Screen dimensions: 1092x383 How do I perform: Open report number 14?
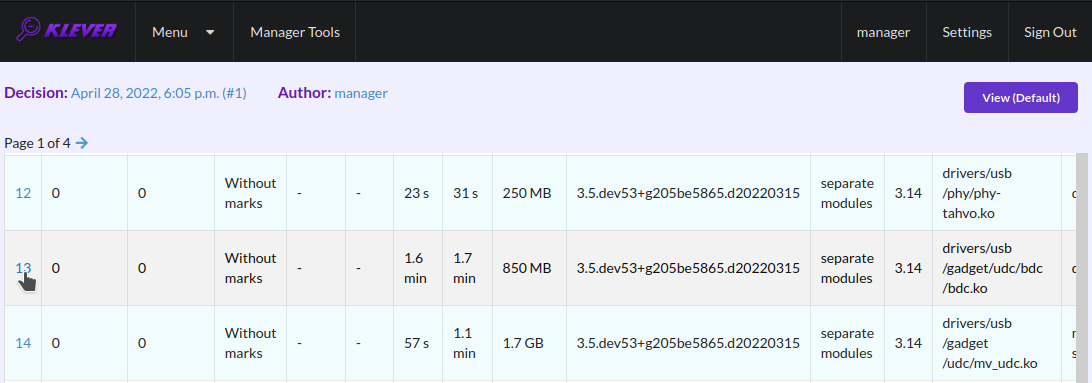(23, 343)
